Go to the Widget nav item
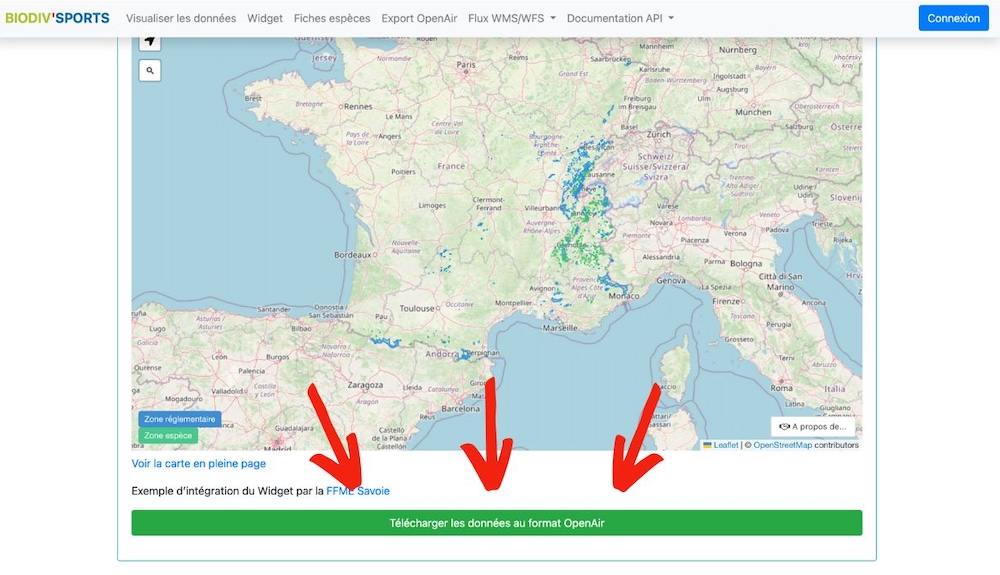This screenshot has height=575, width=1000. [x=265, y=18]
